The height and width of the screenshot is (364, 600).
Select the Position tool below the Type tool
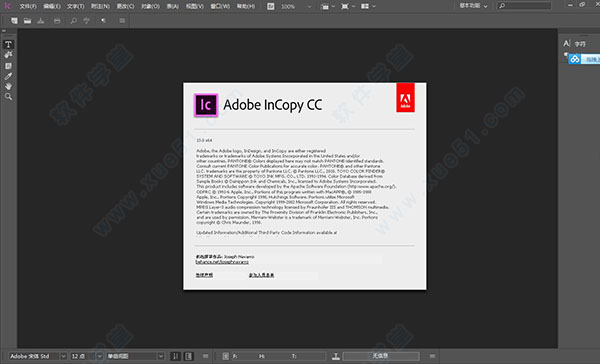[8, 55]
